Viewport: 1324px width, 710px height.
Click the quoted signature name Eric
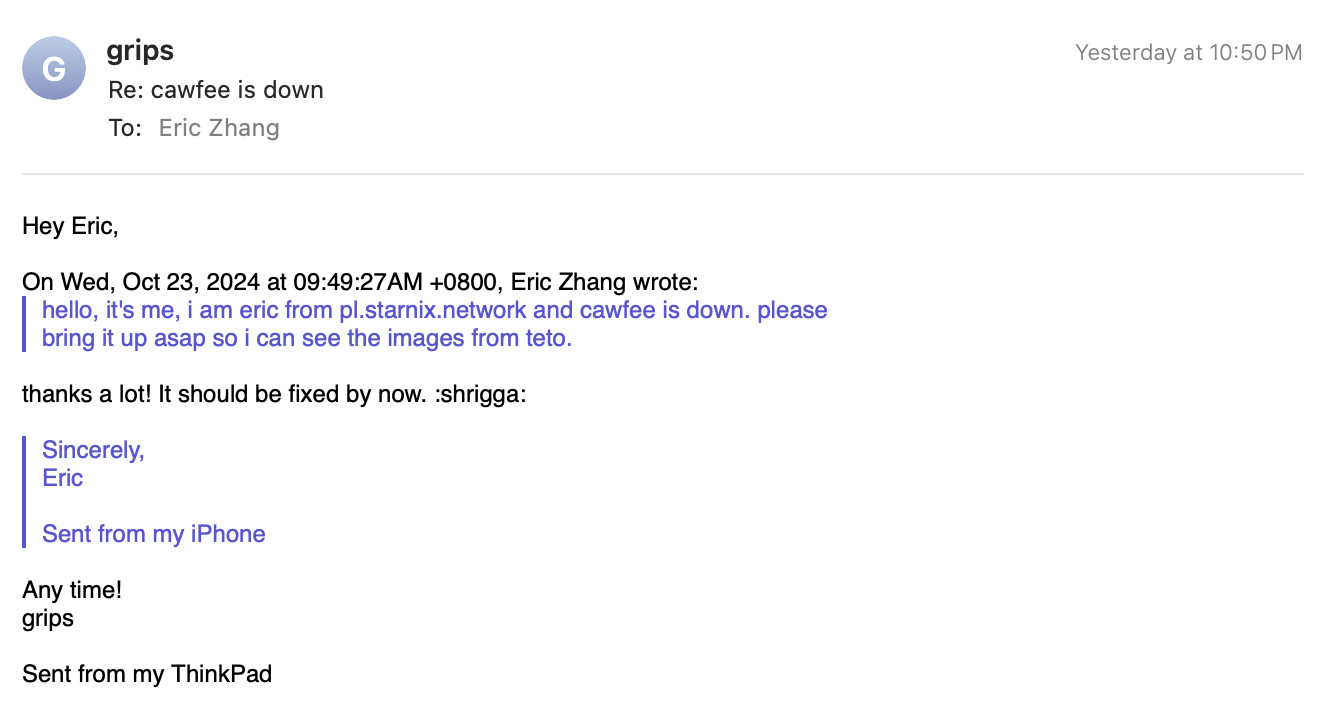(62, 478)
